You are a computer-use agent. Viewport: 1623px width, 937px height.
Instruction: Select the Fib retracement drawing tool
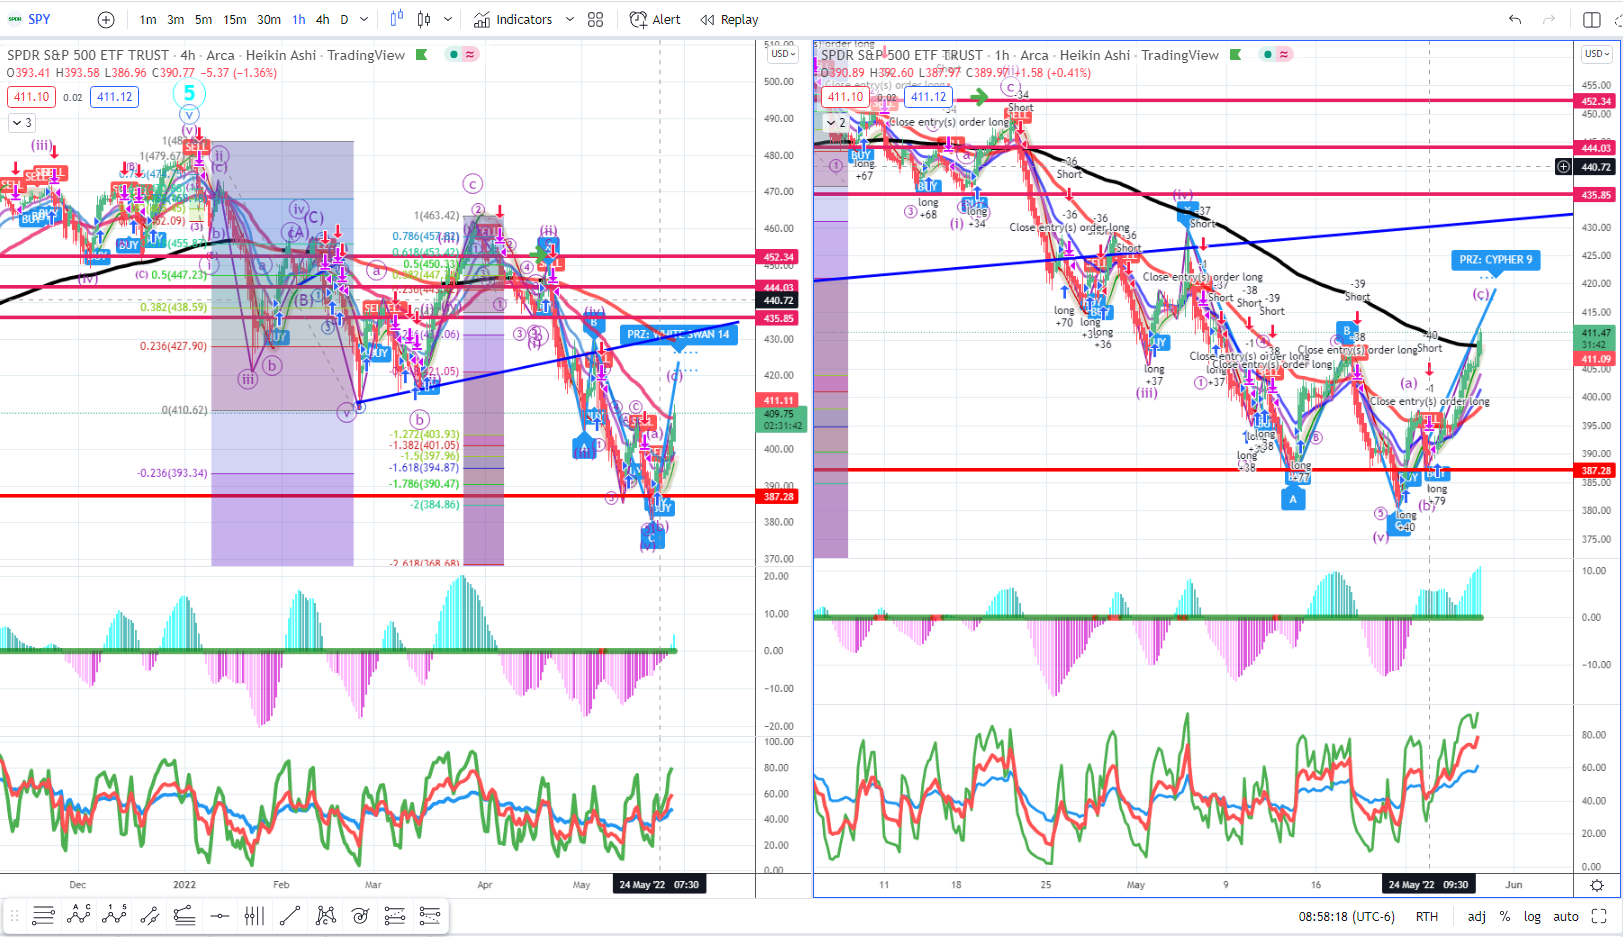[43, 915]
